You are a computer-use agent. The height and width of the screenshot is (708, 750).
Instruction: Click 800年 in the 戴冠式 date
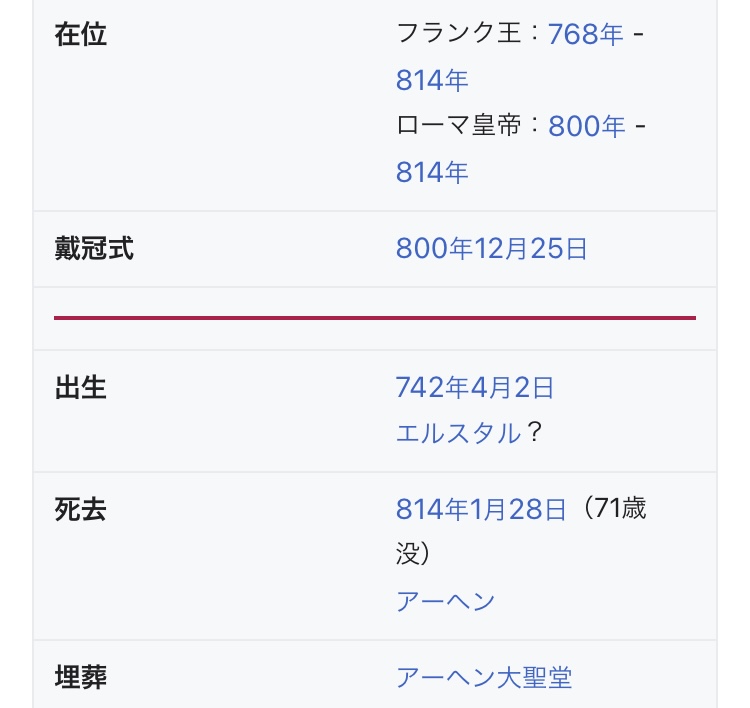434,248
